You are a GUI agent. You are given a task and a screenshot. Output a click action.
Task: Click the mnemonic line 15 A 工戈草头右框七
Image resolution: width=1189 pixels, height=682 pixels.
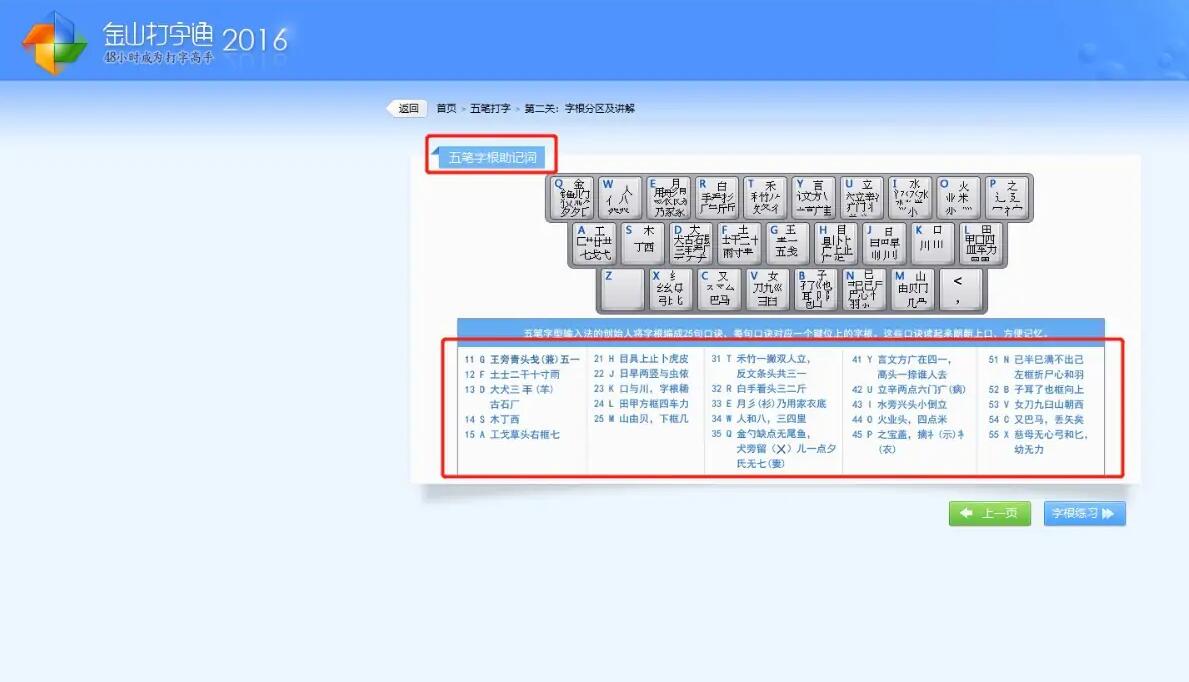coord(512,435)
